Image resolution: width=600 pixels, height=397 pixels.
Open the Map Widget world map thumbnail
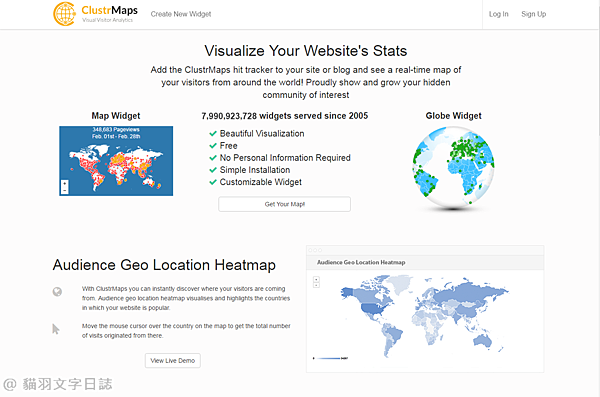pos(116,161)
